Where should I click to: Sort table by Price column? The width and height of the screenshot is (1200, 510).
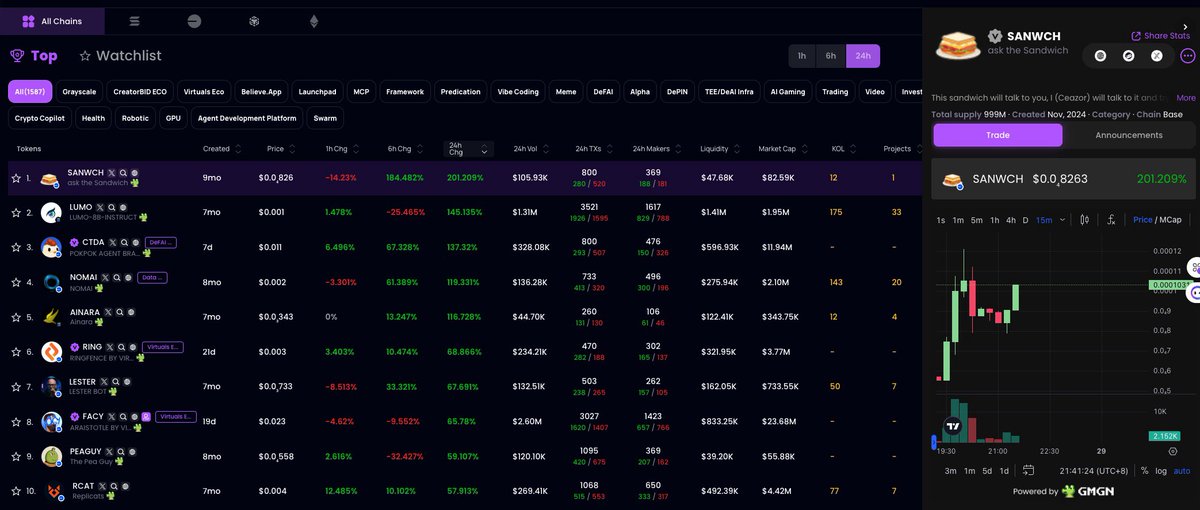pyautogui.click(x=280, y=149)
